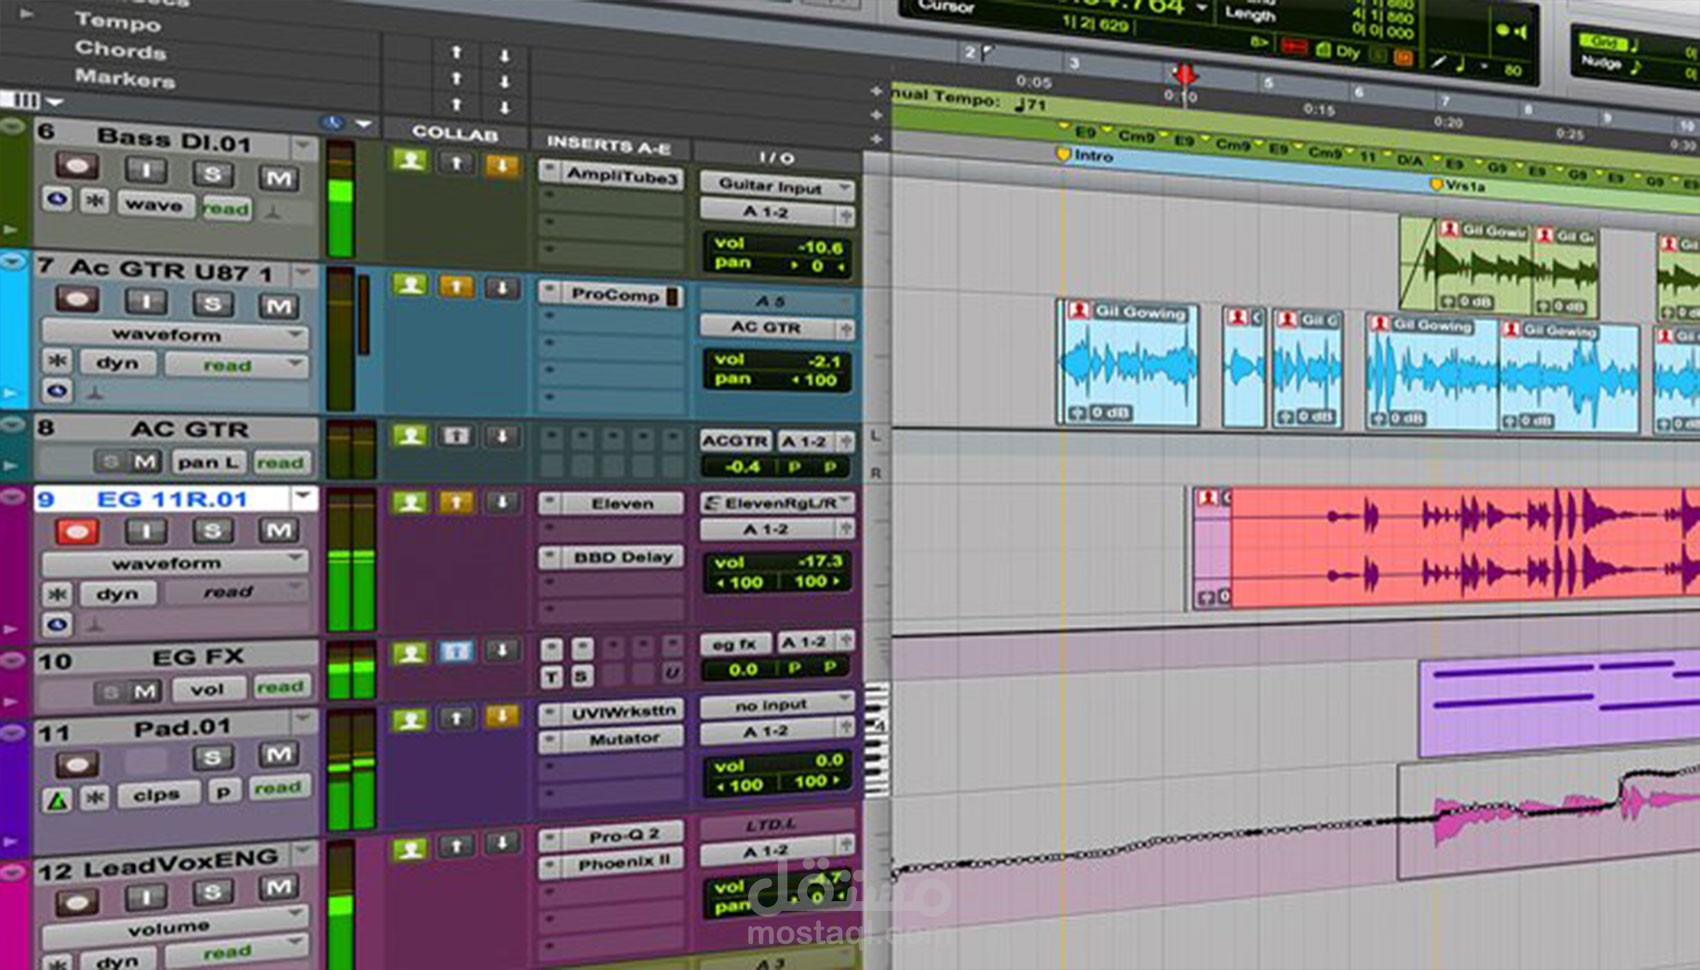Click the Bass DI.01 collab upload arrow
Viewport: 1700px width, 970px height.
456,162
